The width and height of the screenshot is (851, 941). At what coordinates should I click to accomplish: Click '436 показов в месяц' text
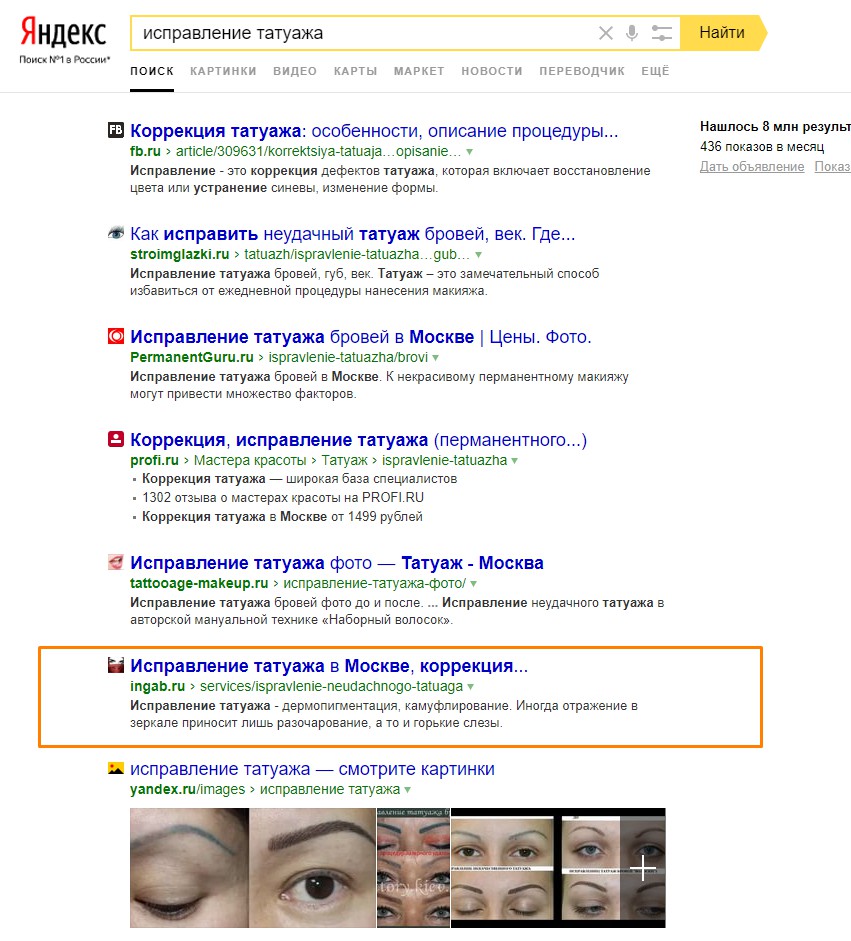coord(762,146)
